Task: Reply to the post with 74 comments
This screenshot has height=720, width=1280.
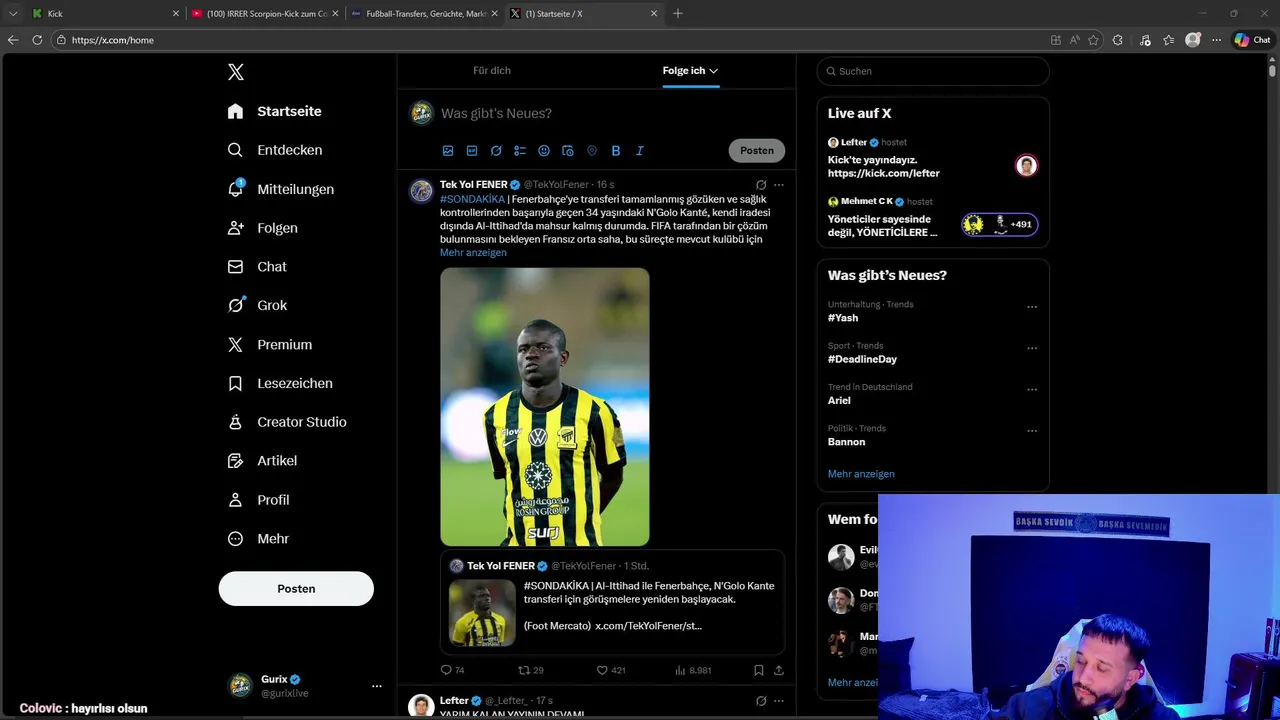Action: (452, 670)
